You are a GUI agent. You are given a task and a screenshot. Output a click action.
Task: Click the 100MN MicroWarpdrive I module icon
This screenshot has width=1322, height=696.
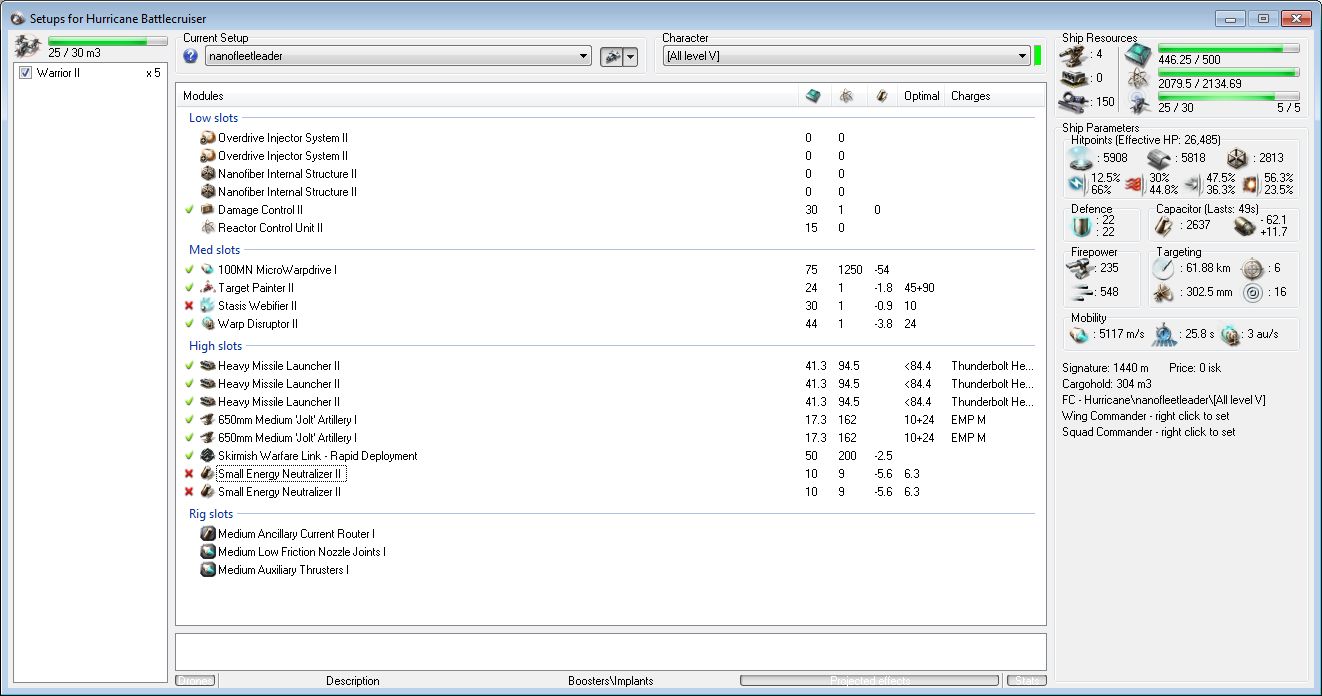click(x=208, y=270)
